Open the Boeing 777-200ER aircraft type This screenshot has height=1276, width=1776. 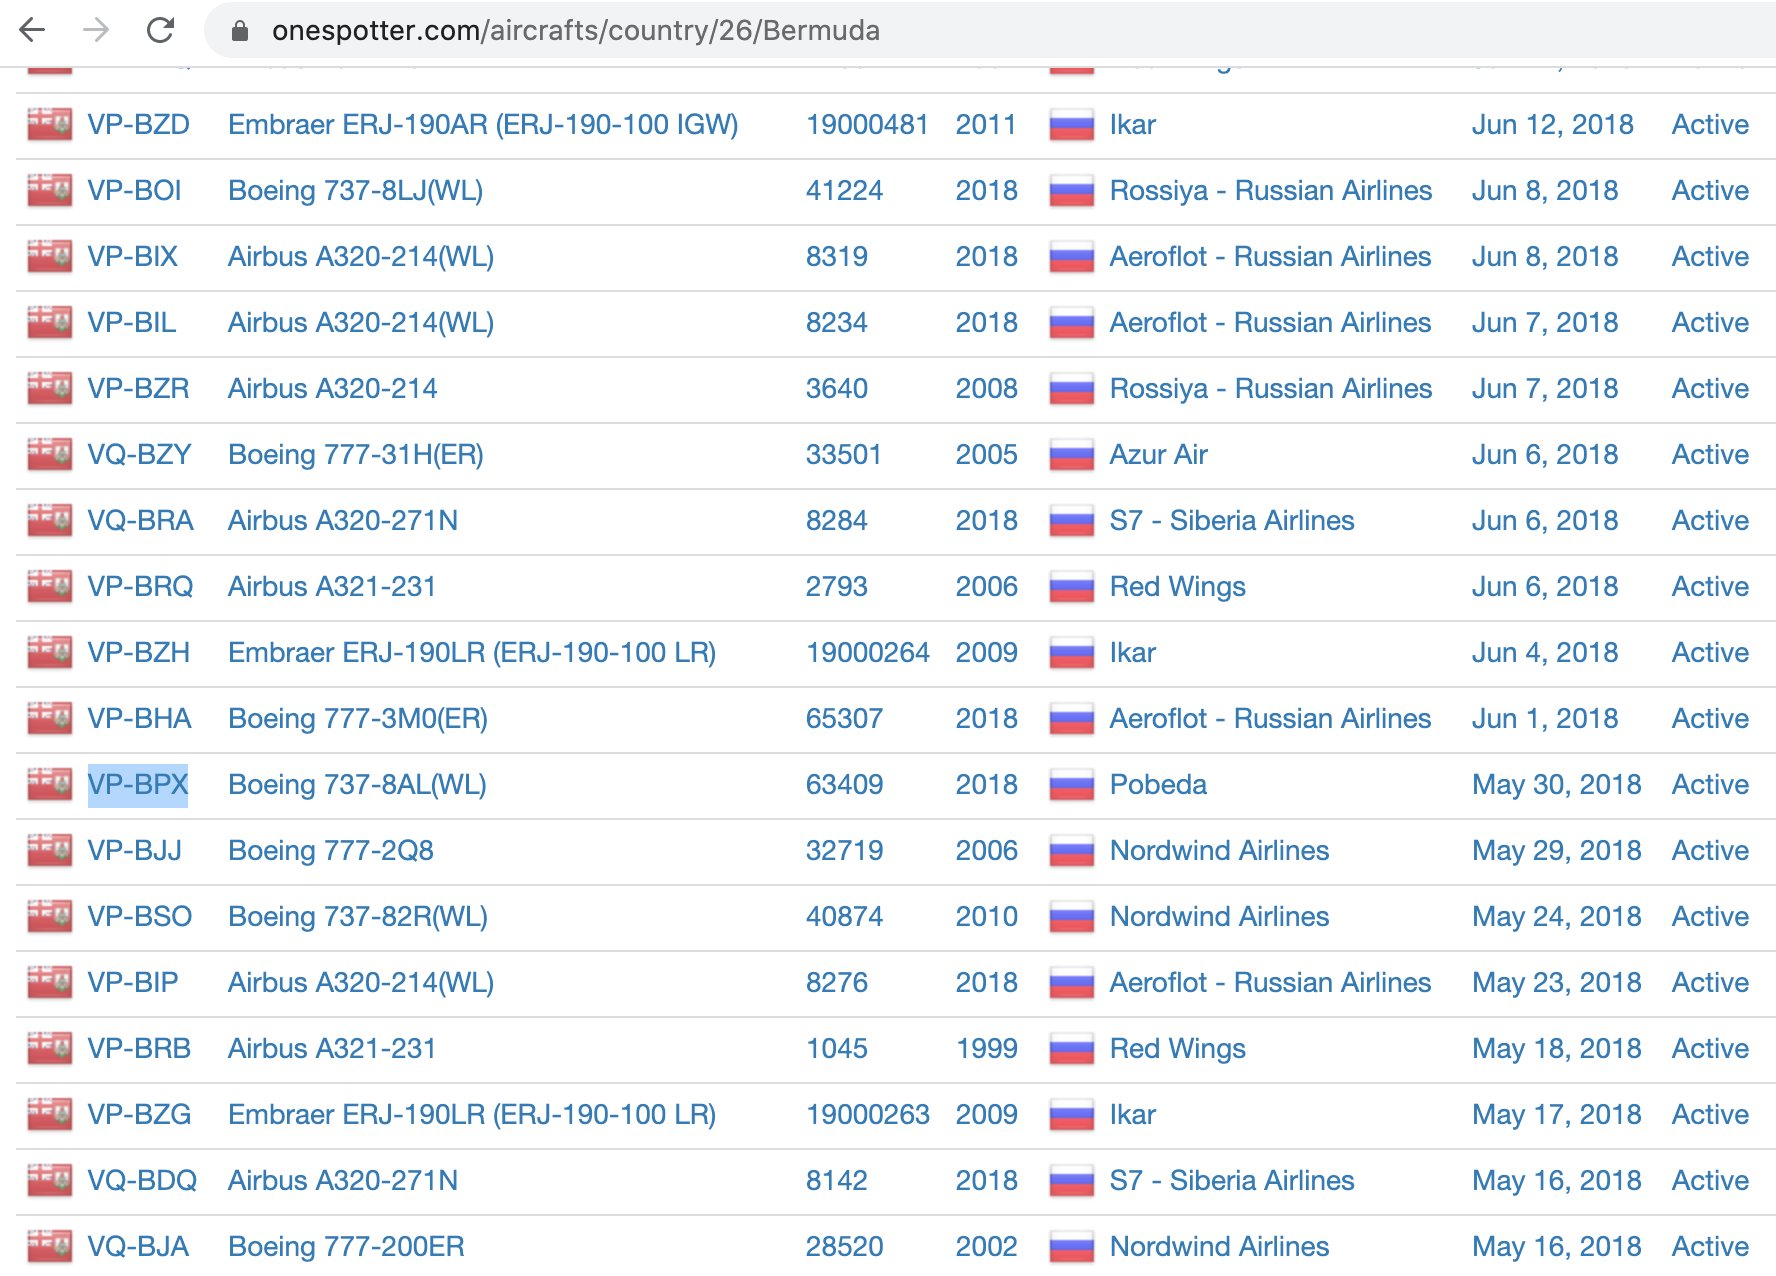point(346,1247)
